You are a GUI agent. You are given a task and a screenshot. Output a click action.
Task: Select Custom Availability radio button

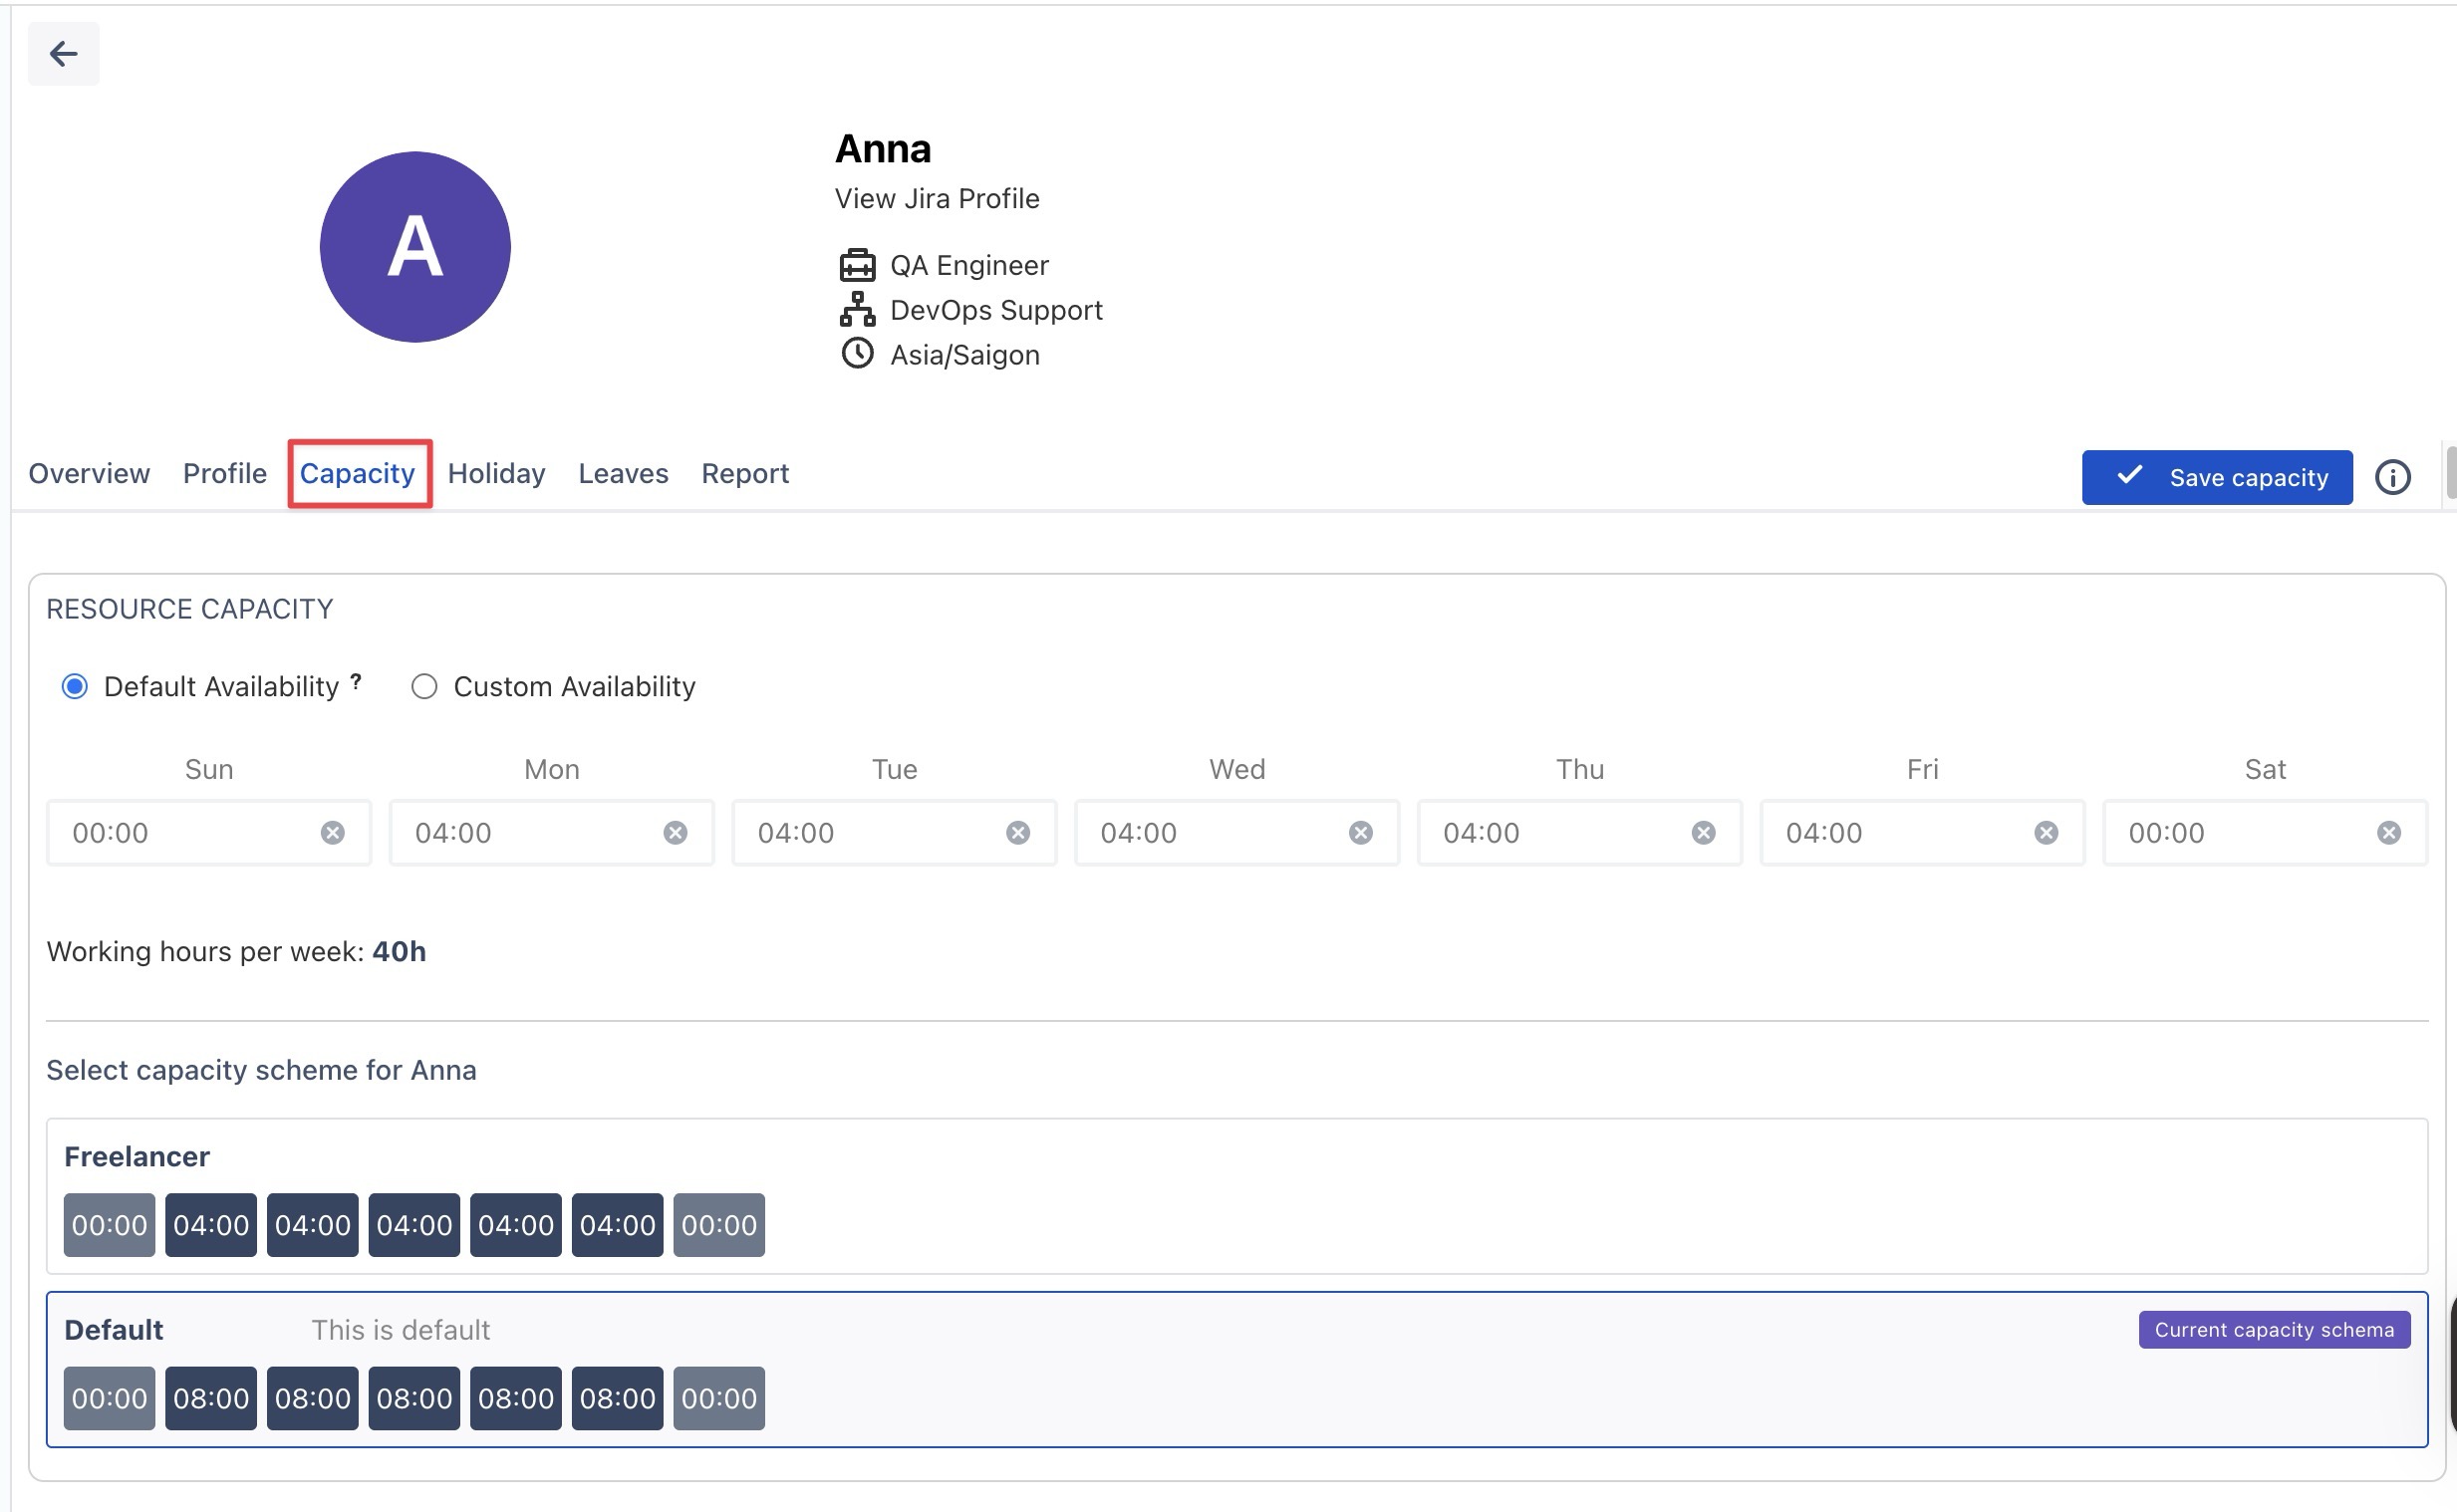coord(424,686)
